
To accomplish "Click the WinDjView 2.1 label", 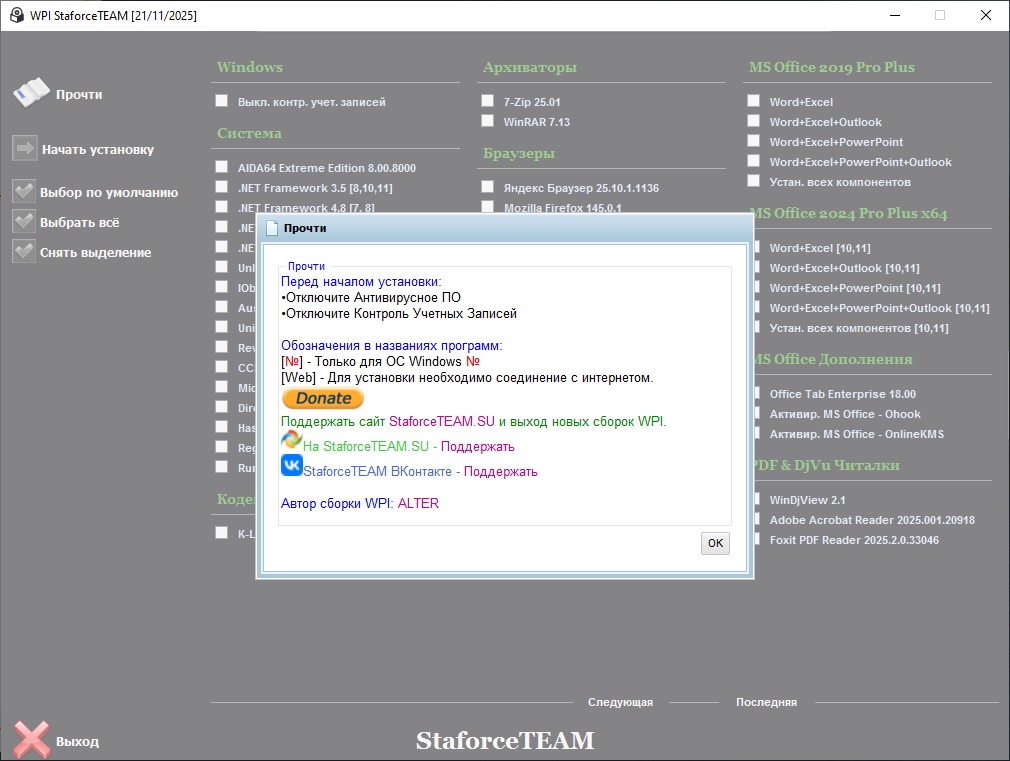I will (x=807, y=500).
